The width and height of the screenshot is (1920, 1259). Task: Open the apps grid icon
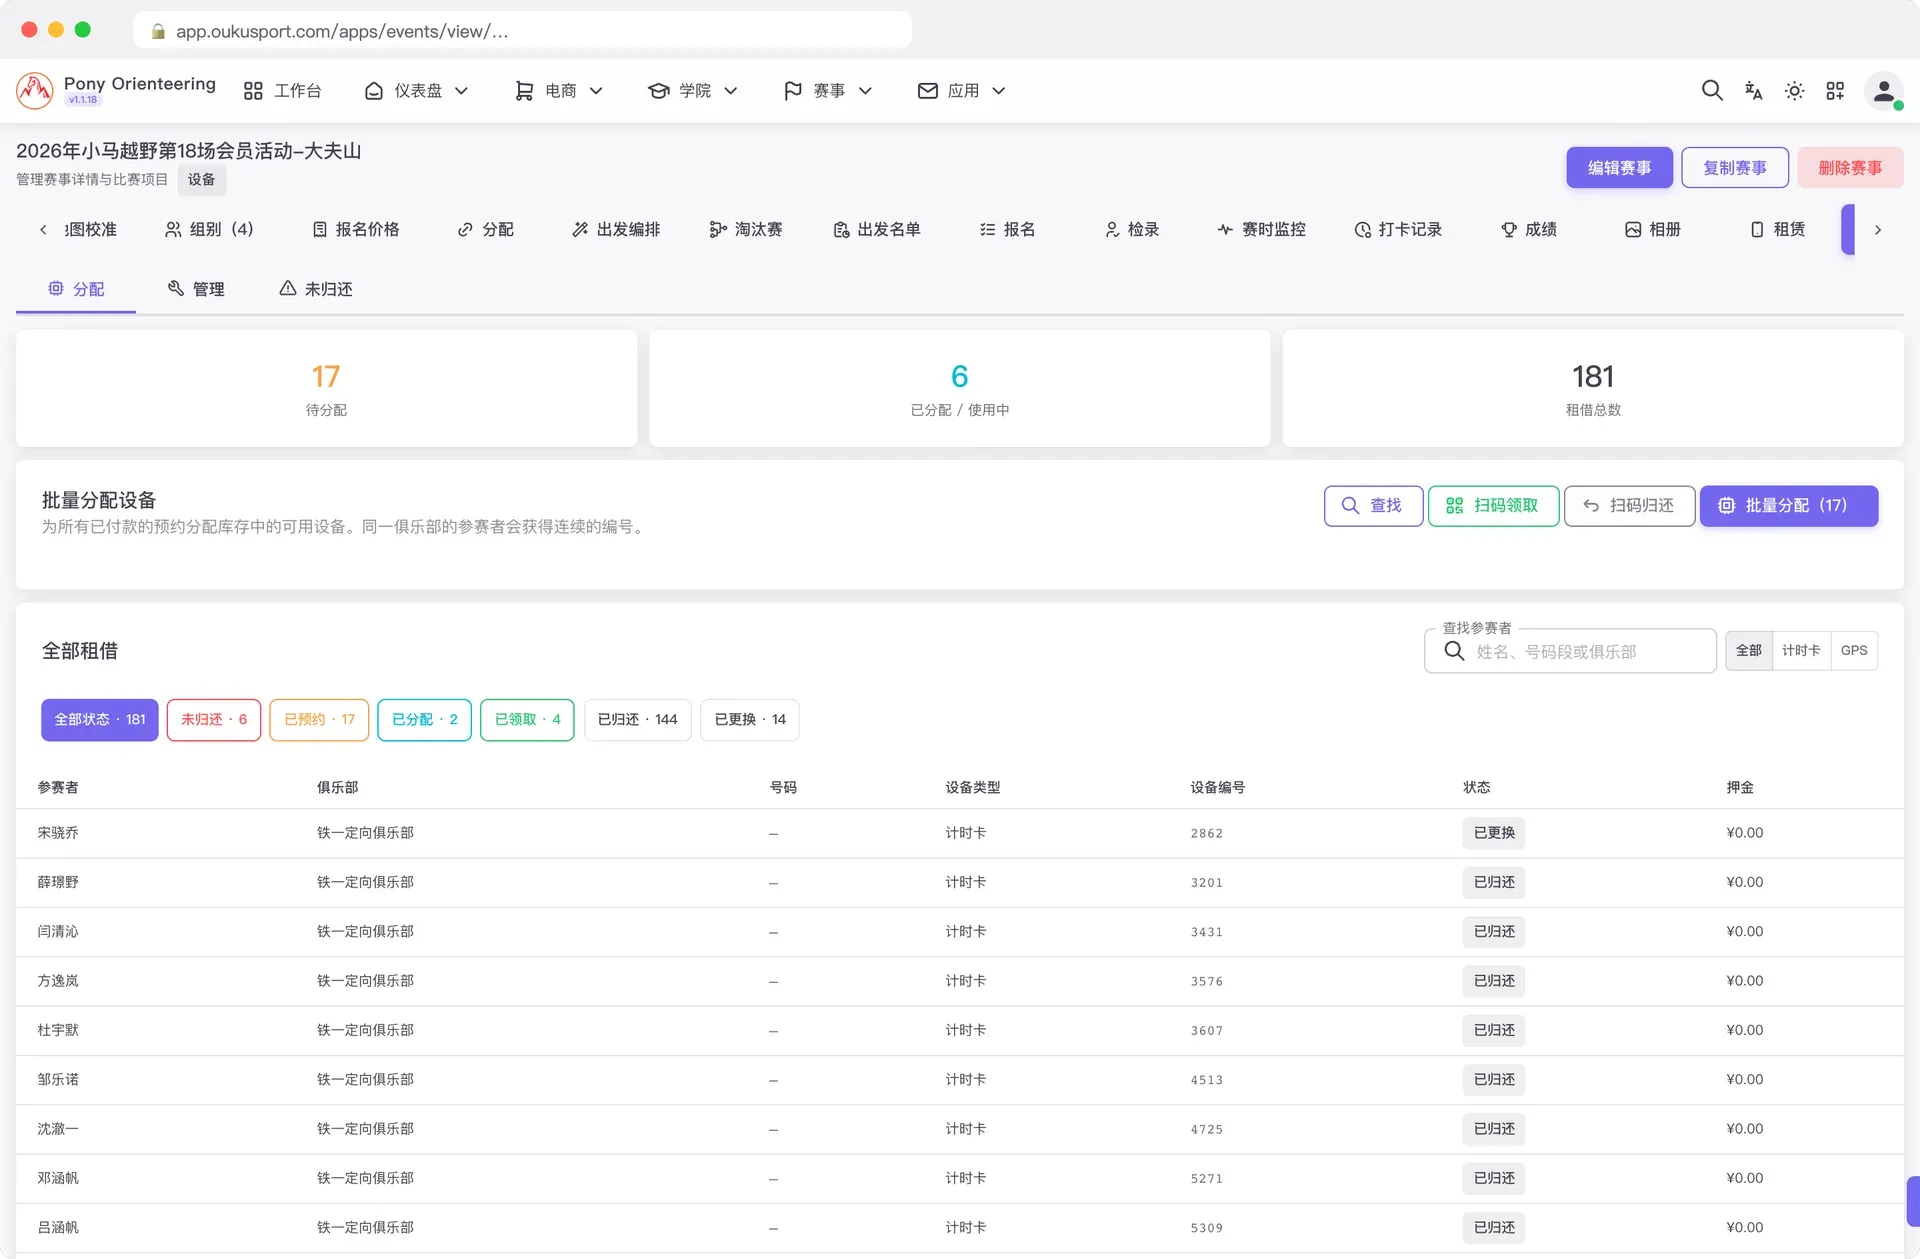[x=1835, y=91]
